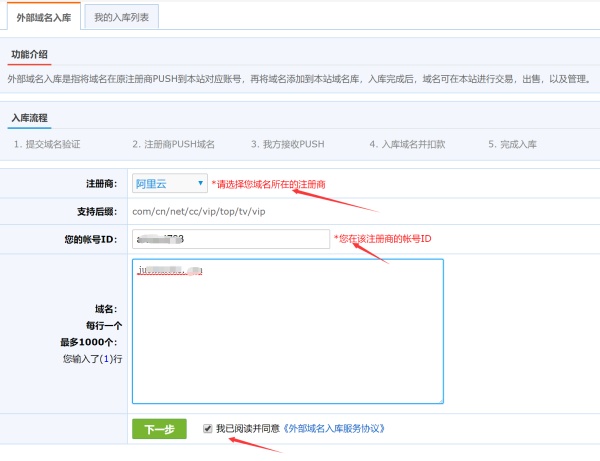This screenshot has height=461, width=600.
Task: Toggle the 我已阅读并同意 checkbox
Action: [x=208, y=428]
